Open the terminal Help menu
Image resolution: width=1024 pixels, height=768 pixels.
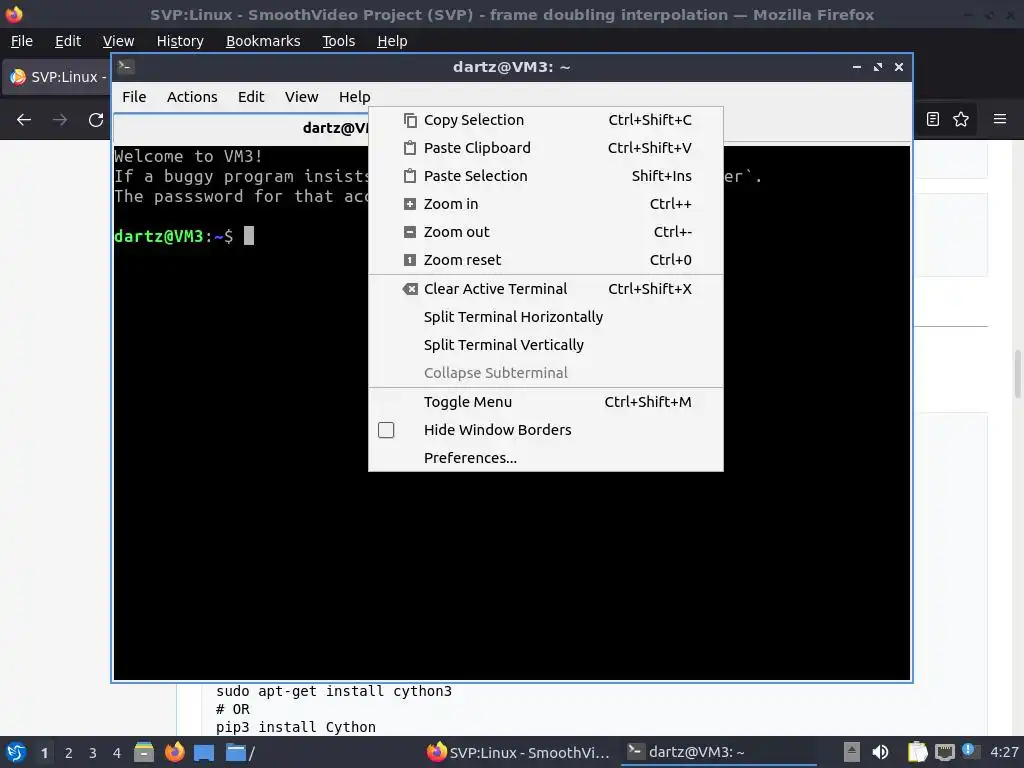coord(355,97)
